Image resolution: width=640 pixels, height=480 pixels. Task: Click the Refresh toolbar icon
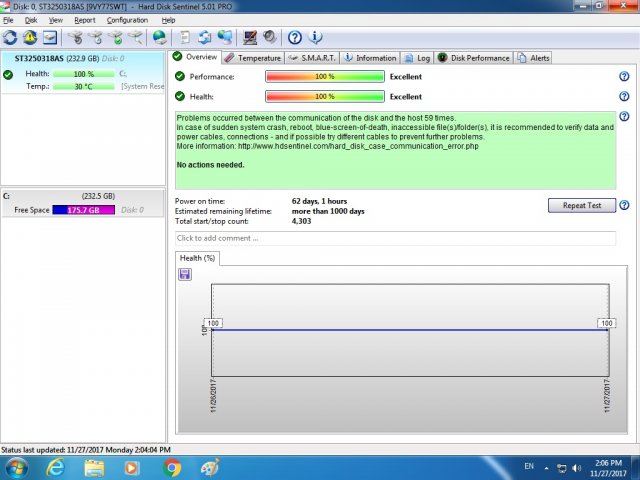(x=11, y=38)
